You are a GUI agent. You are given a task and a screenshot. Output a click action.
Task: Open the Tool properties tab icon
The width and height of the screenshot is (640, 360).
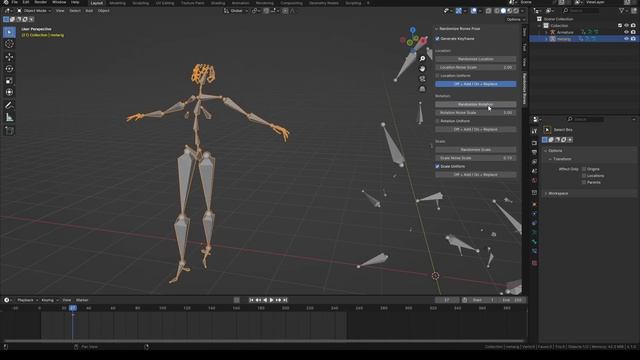click(534, 131)
